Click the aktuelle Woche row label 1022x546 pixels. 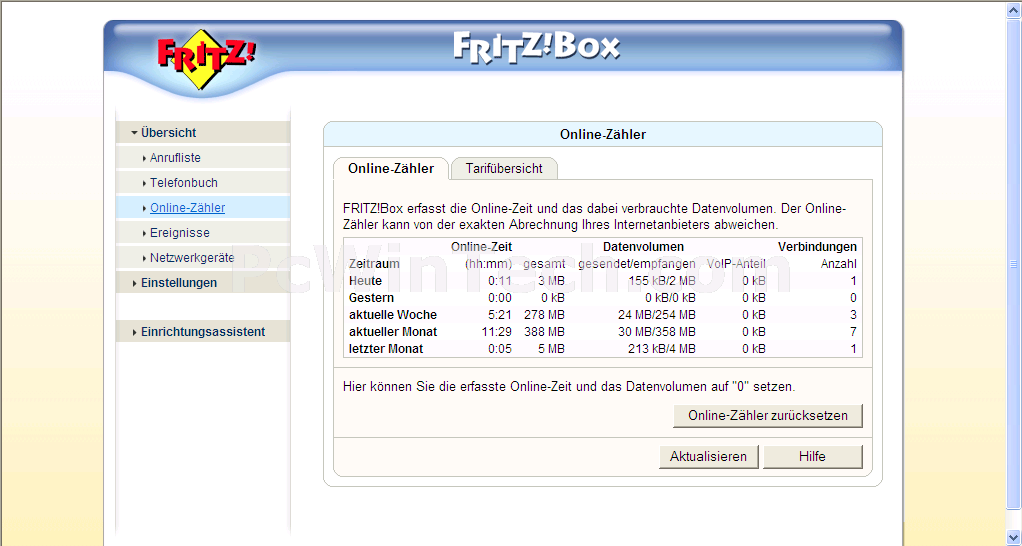[x=393, y=315]
